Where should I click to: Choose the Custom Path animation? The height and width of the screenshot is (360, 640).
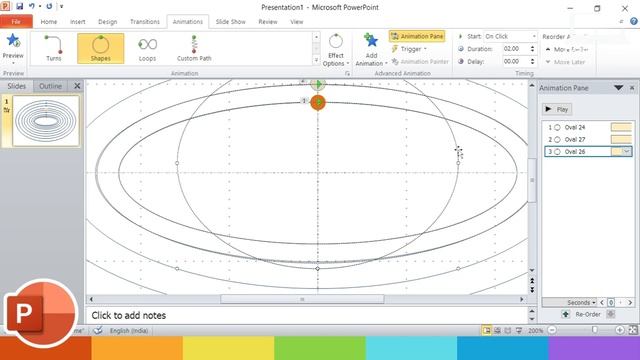(x=194, y=48)
